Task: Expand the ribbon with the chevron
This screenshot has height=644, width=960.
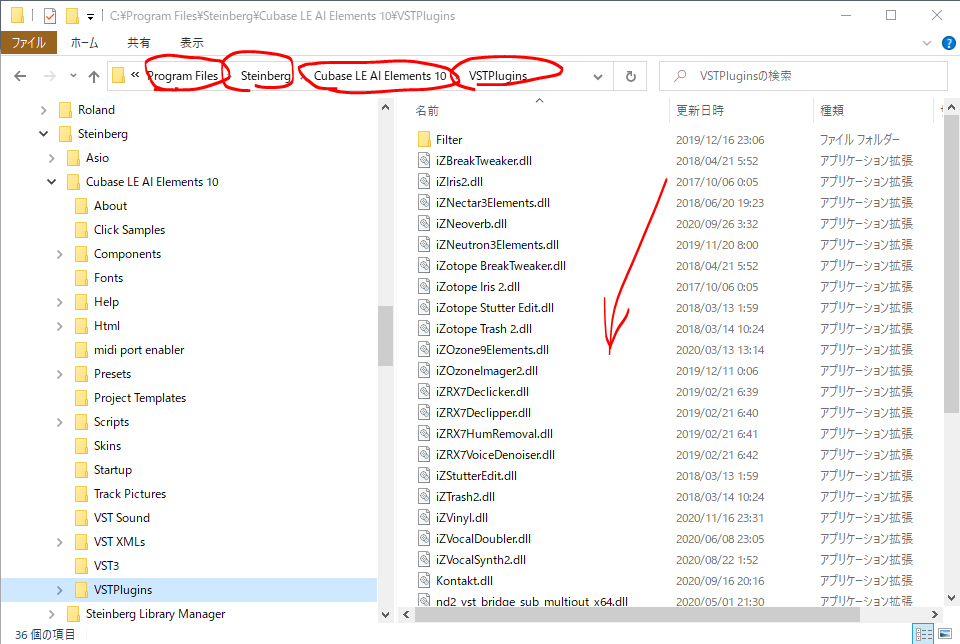Action: [x=927, y=43]
